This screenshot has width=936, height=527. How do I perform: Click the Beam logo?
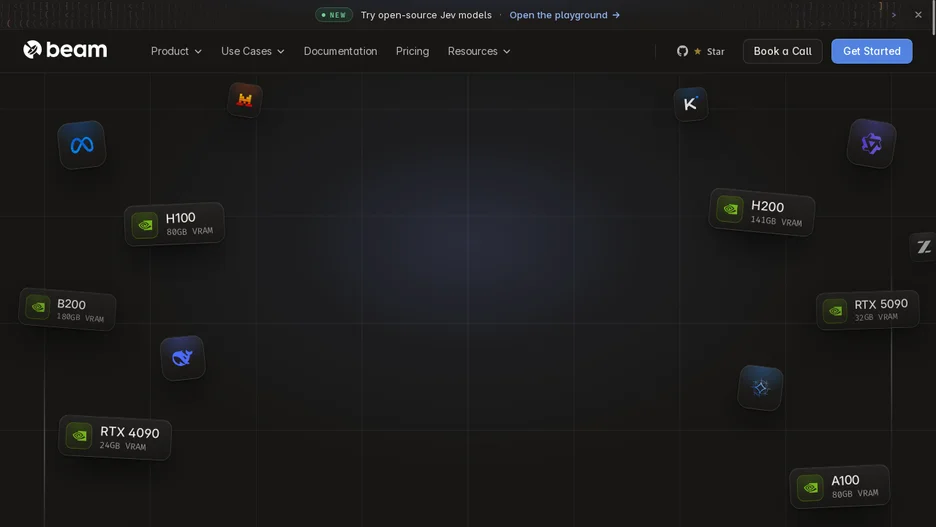65,50
